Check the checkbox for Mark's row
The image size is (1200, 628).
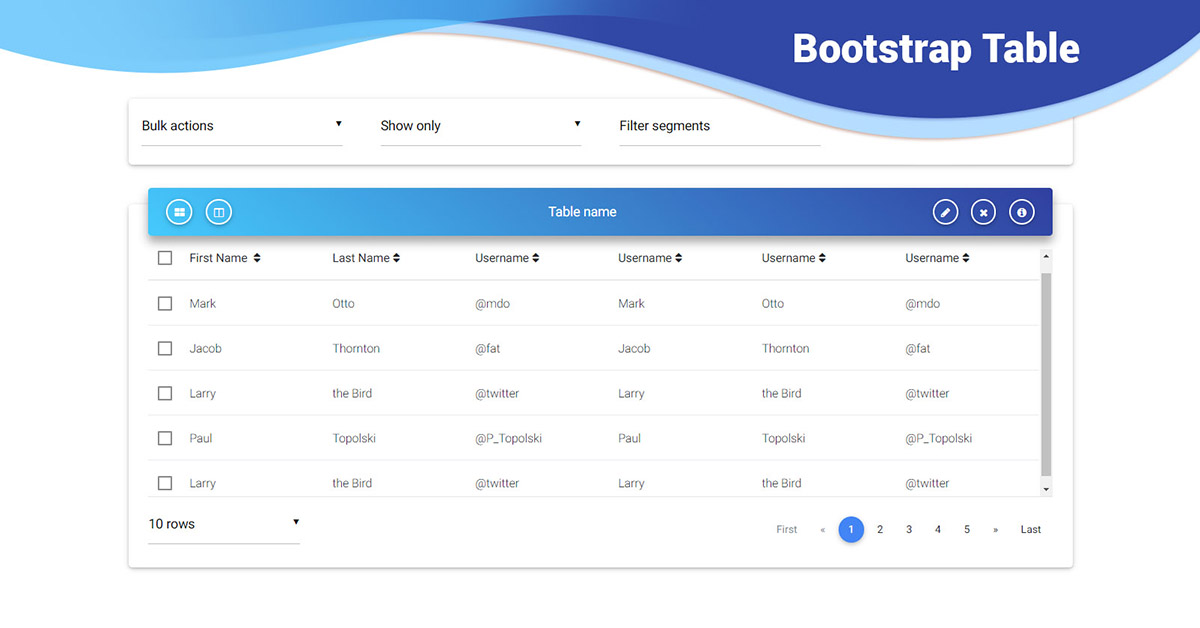click(x=165, y=303)
